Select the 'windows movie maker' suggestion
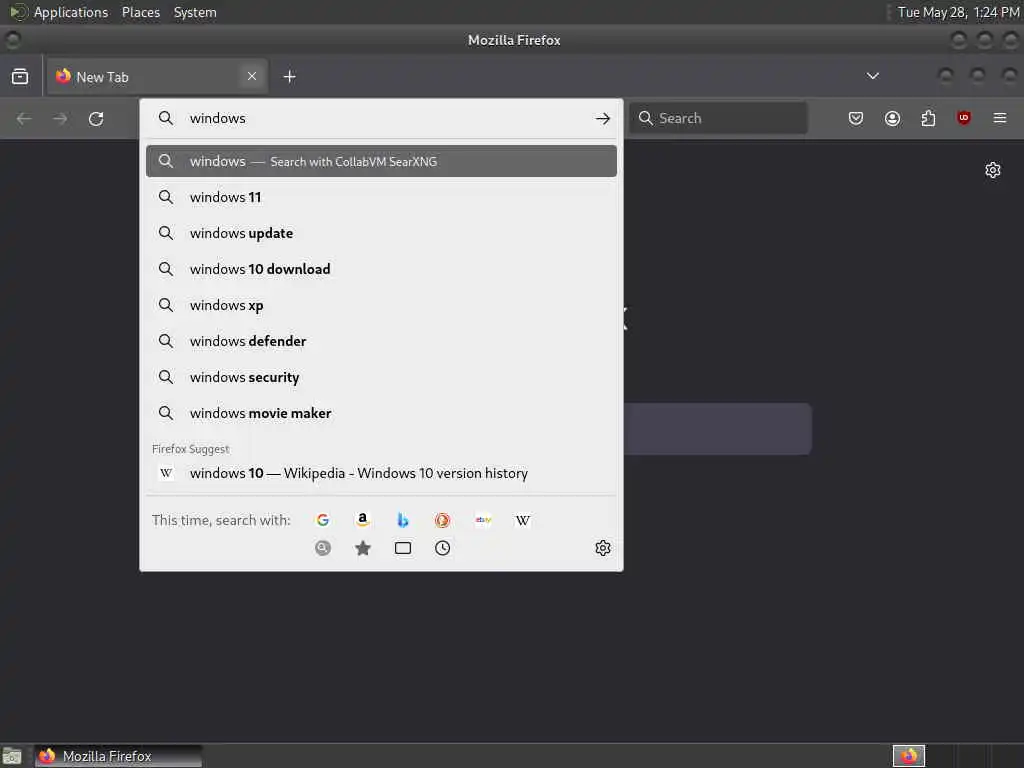This screenshot has height=768, width=1024. (x=381, y=413)
